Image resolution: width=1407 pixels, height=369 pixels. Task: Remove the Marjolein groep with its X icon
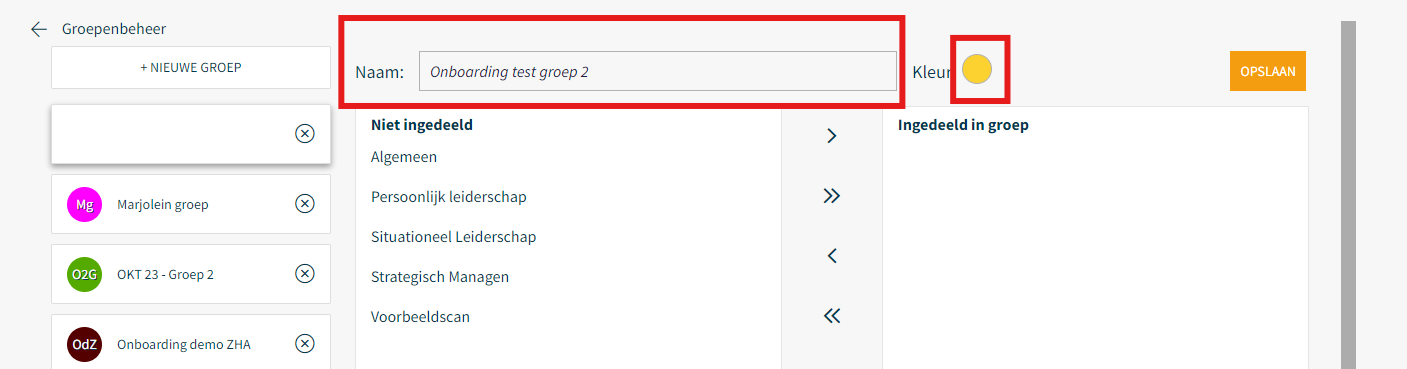pyautogui.click(x=305, y=204)
